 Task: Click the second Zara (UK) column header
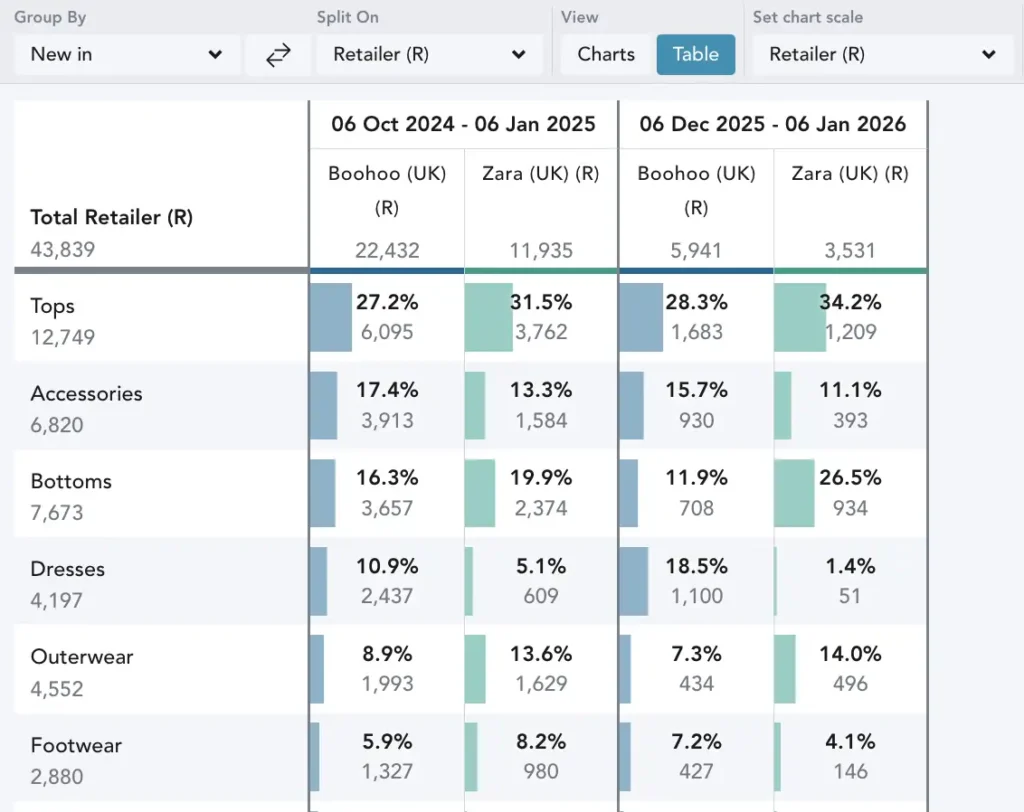[x=850, y=174]
